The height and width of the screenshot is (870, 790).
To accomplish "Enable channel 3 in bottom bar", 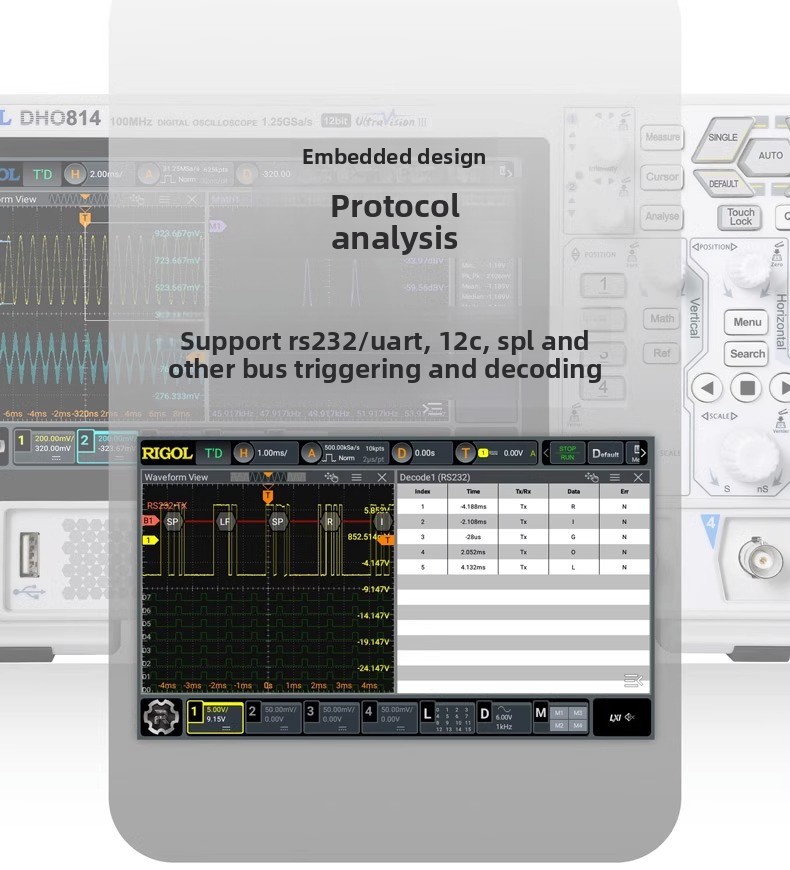I will [332, 717].
